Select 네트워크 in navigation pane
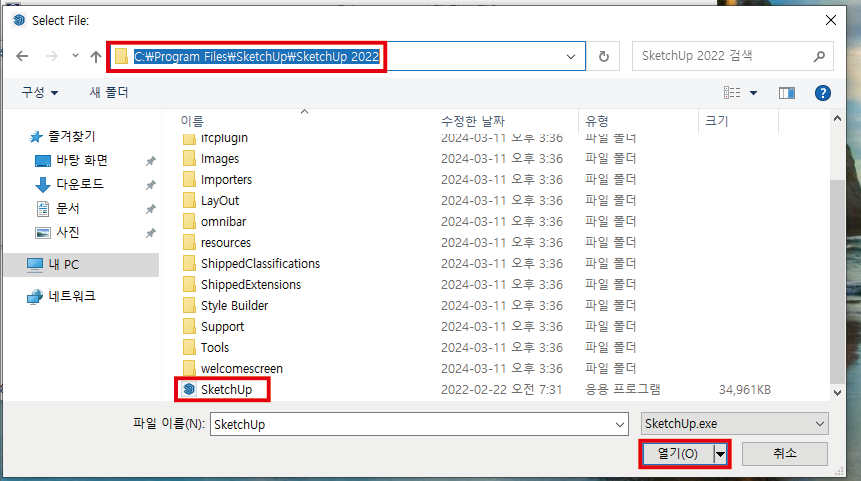Viewport: 861px width, 481px height. pos(71,297)
